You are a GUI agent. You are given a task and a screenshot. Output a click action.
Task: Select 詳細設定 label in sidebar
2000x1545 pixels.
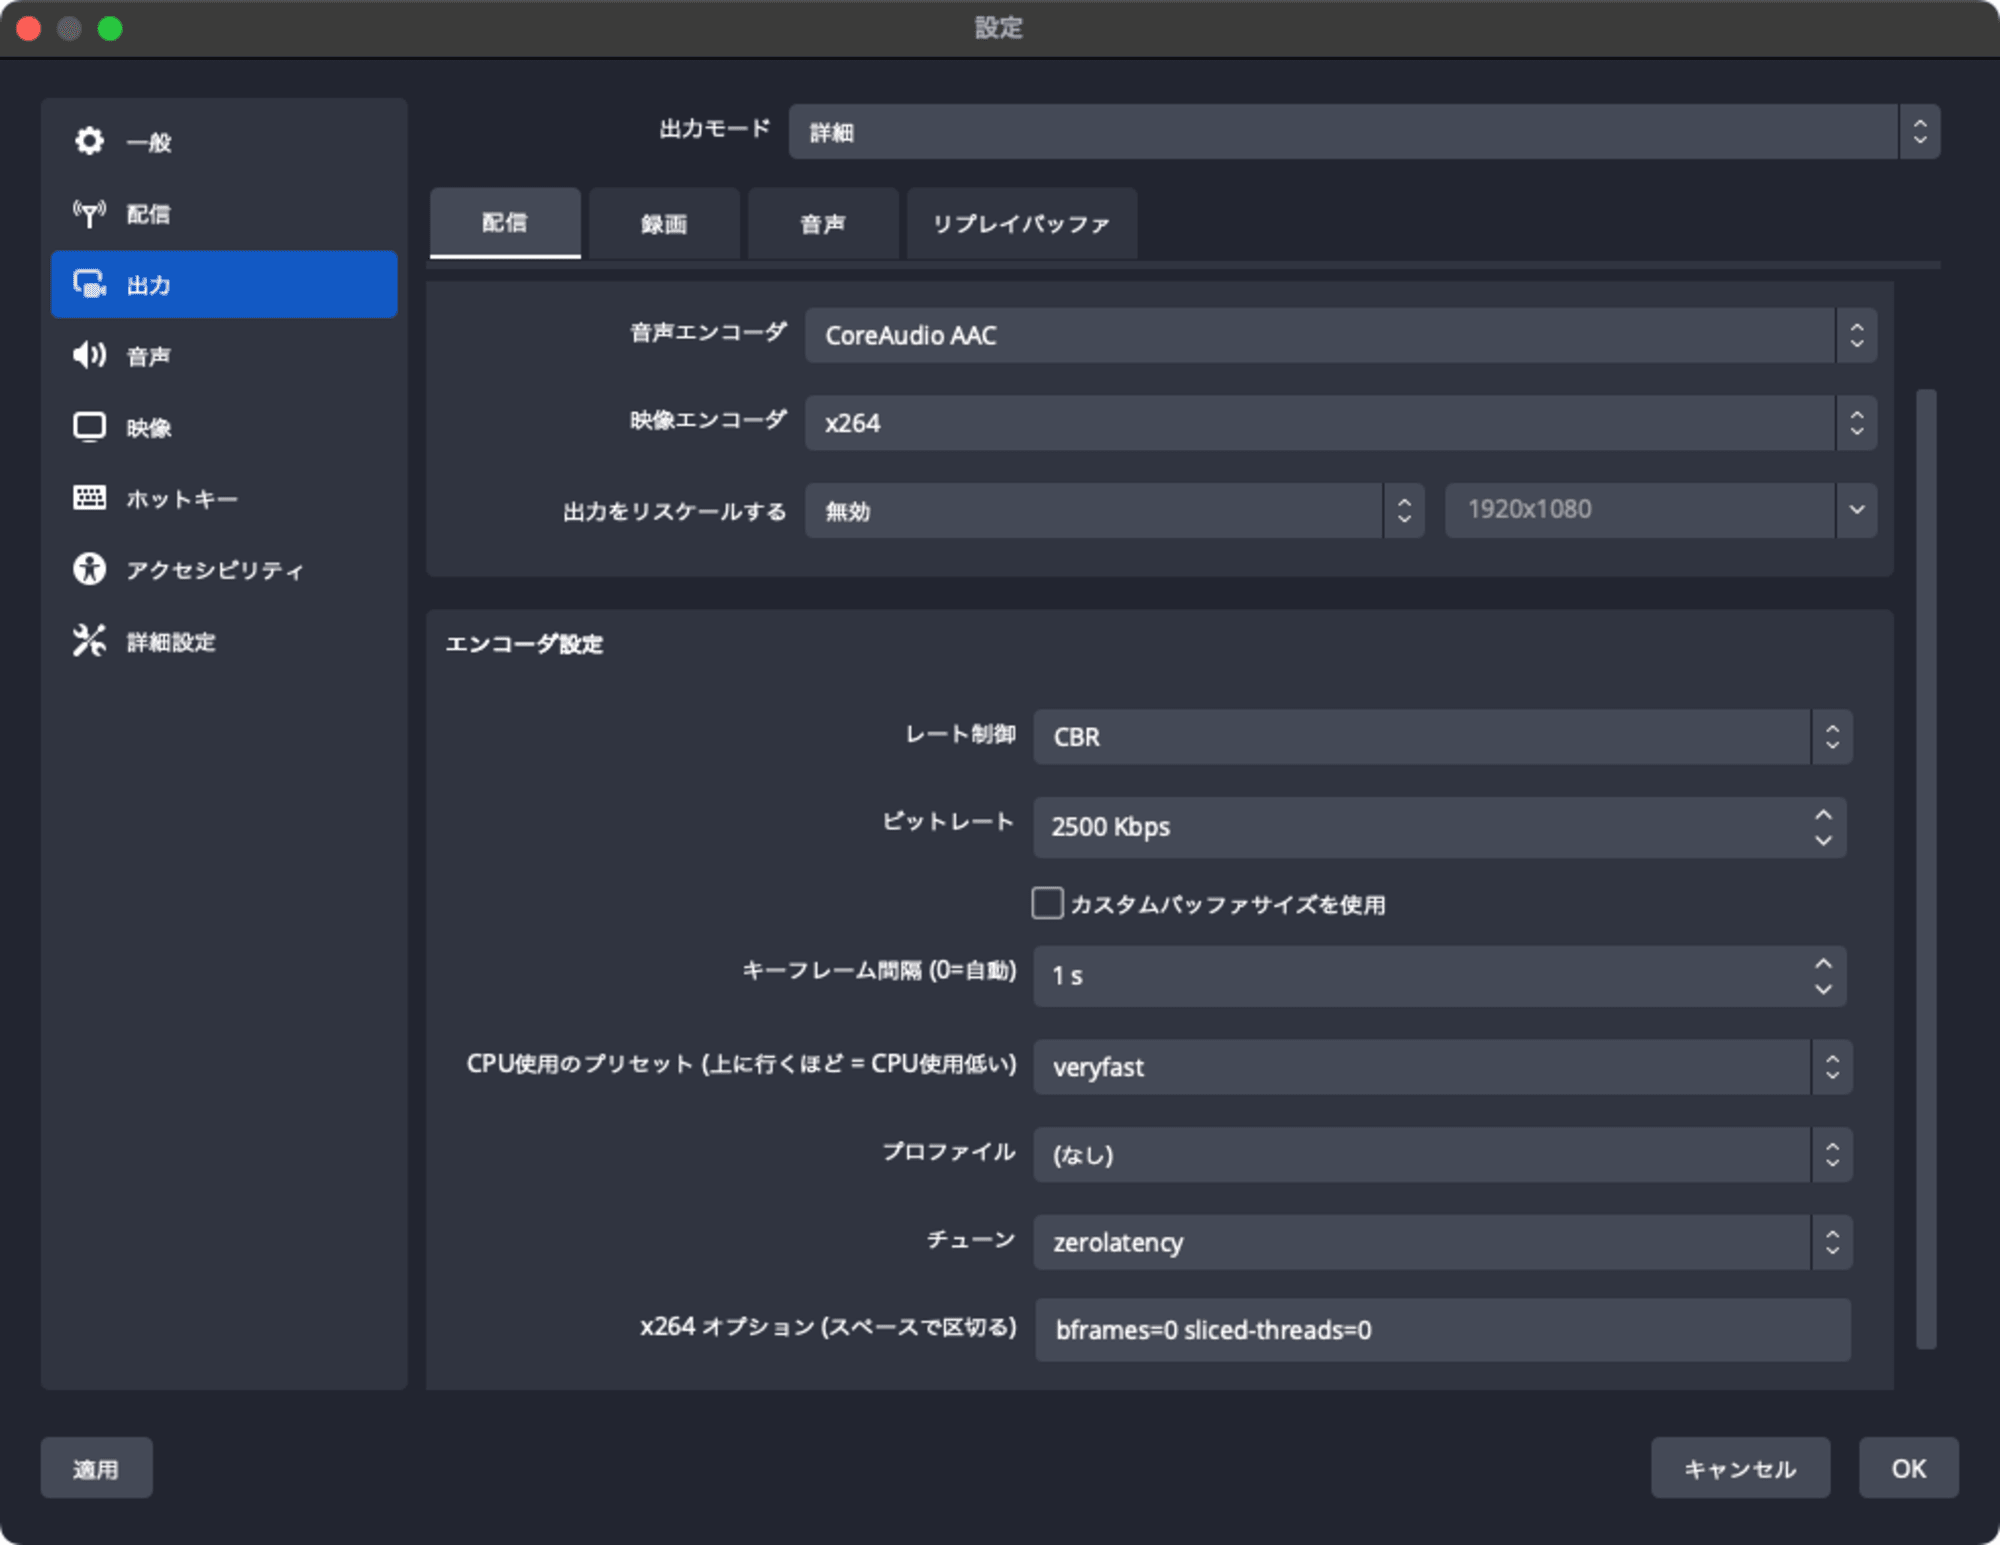pyautogui.click(x=171, y=642)
